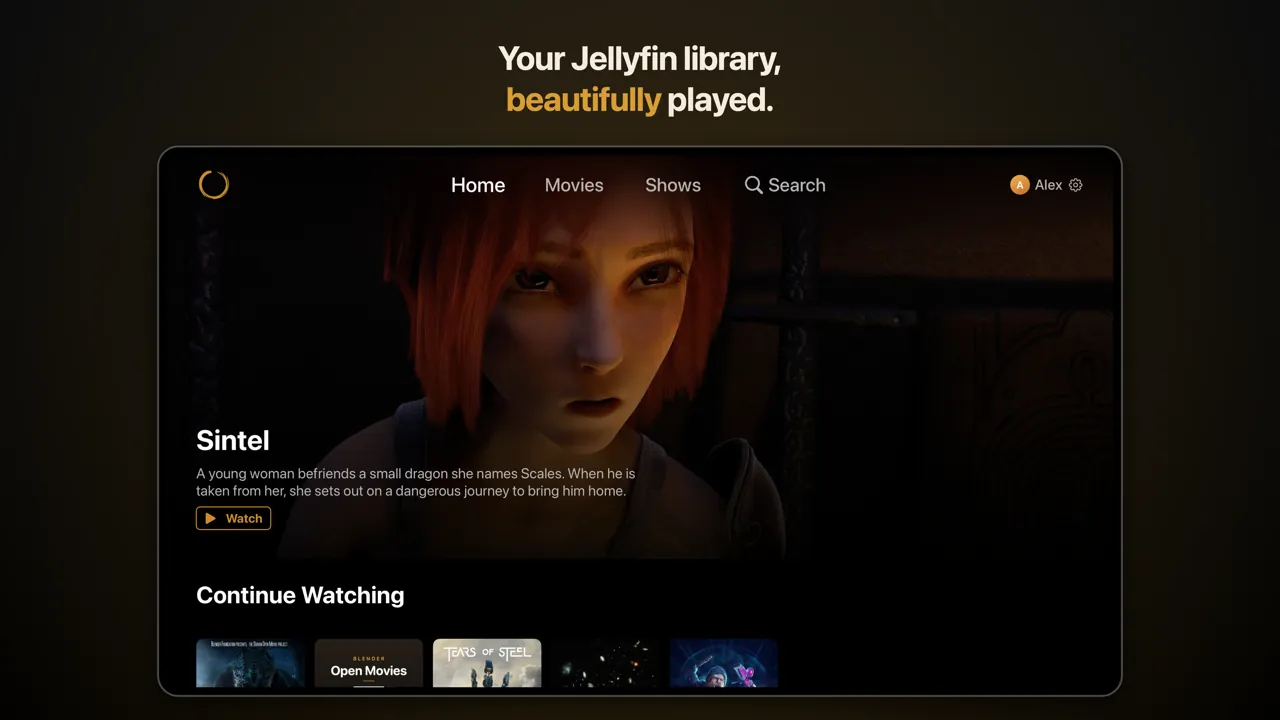Select the Sintel title heading
Image resolution: width=1280 pixels, height=720 pixels.
tap(233, 440)
